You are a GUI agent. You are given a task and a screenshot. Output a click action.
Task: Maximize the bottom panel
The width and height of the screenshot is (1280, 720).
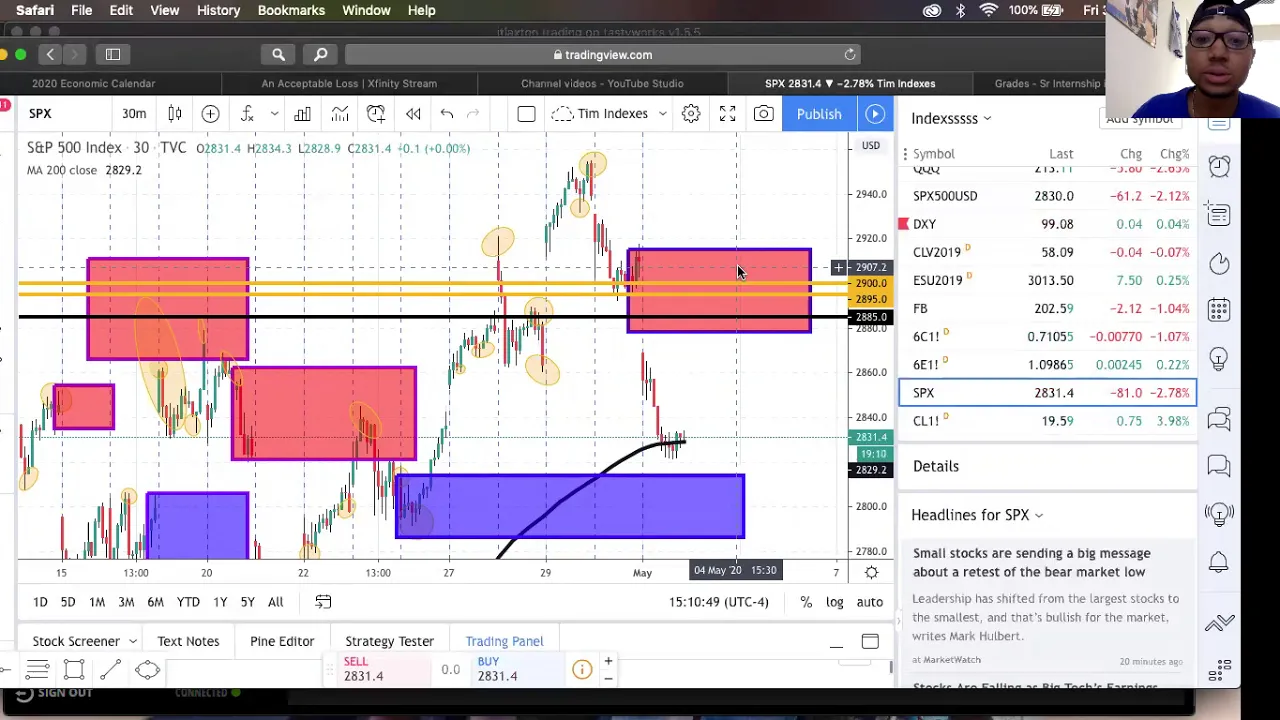pyautogui.click(x=870, y=641)
